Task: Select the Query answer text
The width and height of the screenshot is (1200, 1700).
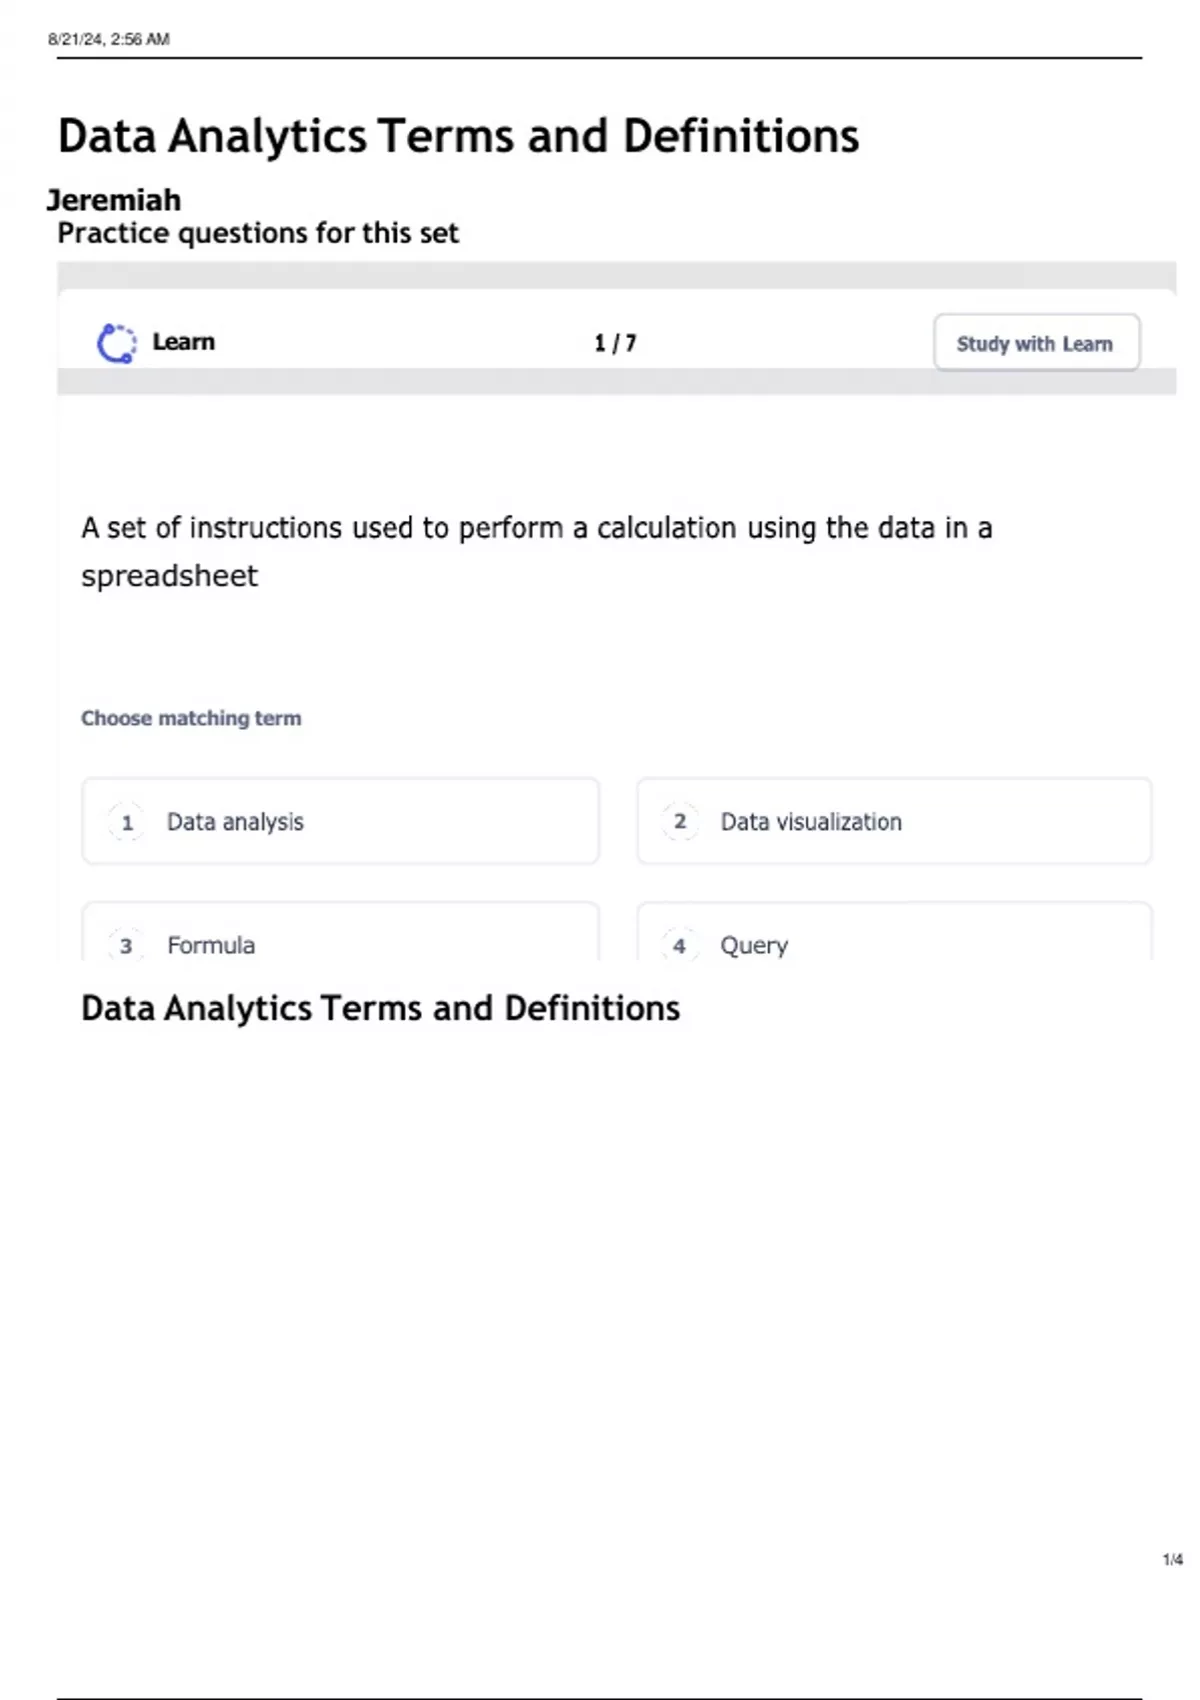Action: click(x=754, y=945)
